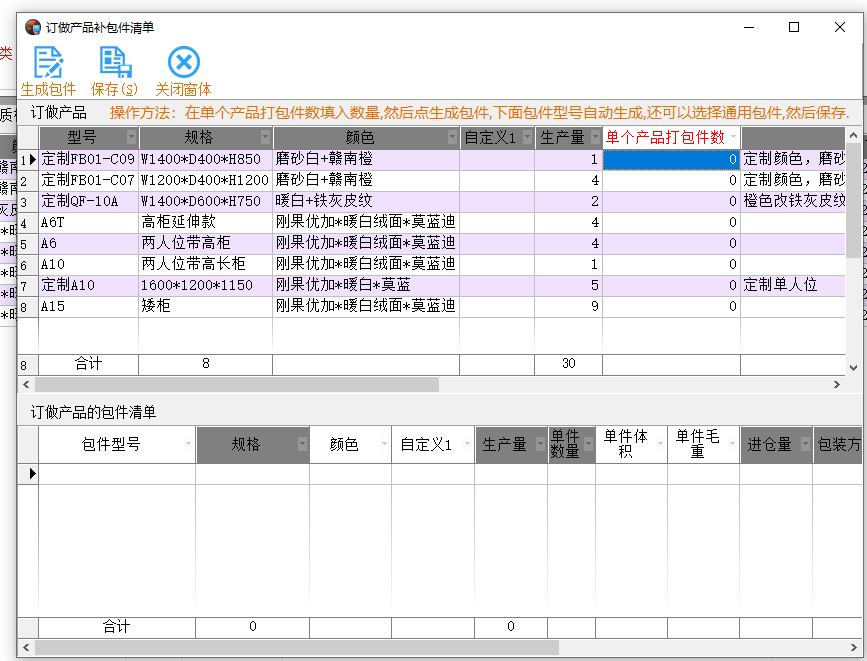Image resolution: width=867 pixels, height=661 pixels.
Task: Click the empty 包件型号 cell in lower table
Action: (x=117, y=474)
